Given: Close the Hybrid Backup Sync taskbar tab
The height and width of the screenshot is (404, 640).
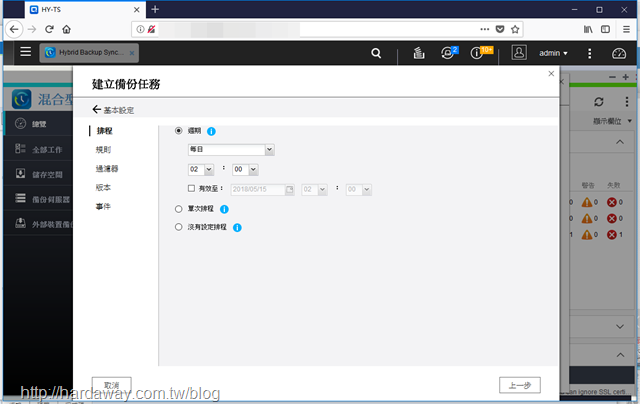Looking at the screenshot, I should pyautogui.click(x=132, y=53).
